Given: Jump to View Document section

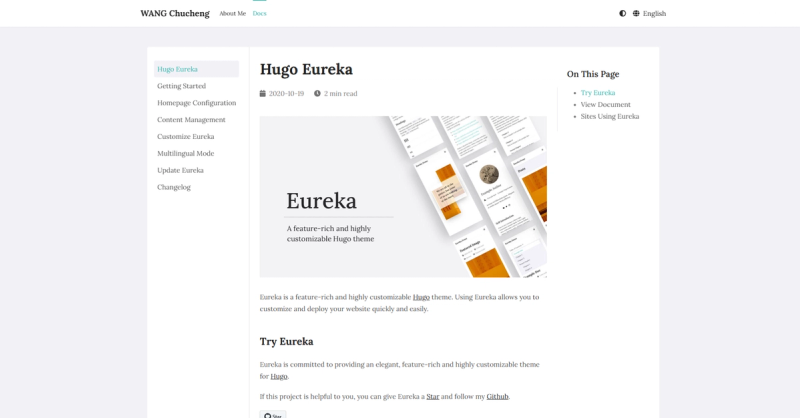Looking at the screenshot, I should [x=606, y=104].
